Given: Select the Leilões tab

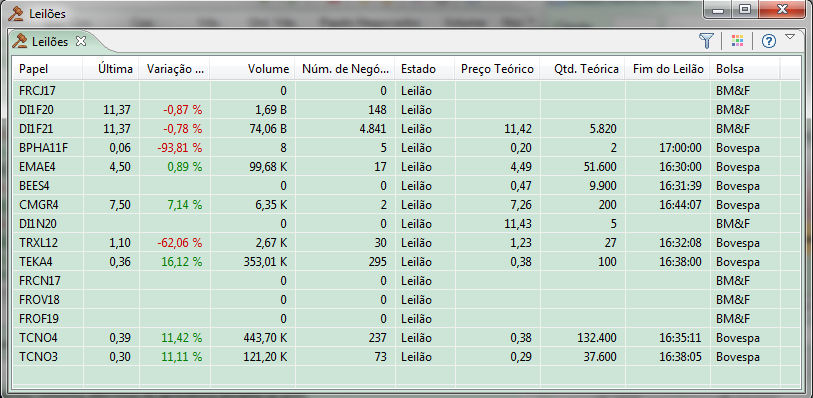Looking at the screenshot, I should [x=50, y=41].
